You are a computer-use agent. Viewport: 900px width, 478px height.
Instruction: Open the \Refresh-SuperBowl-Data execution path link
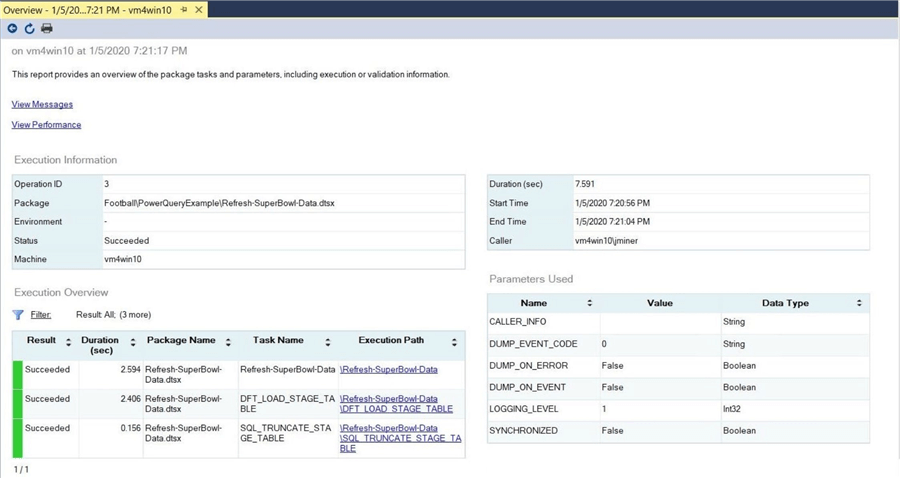389,370
